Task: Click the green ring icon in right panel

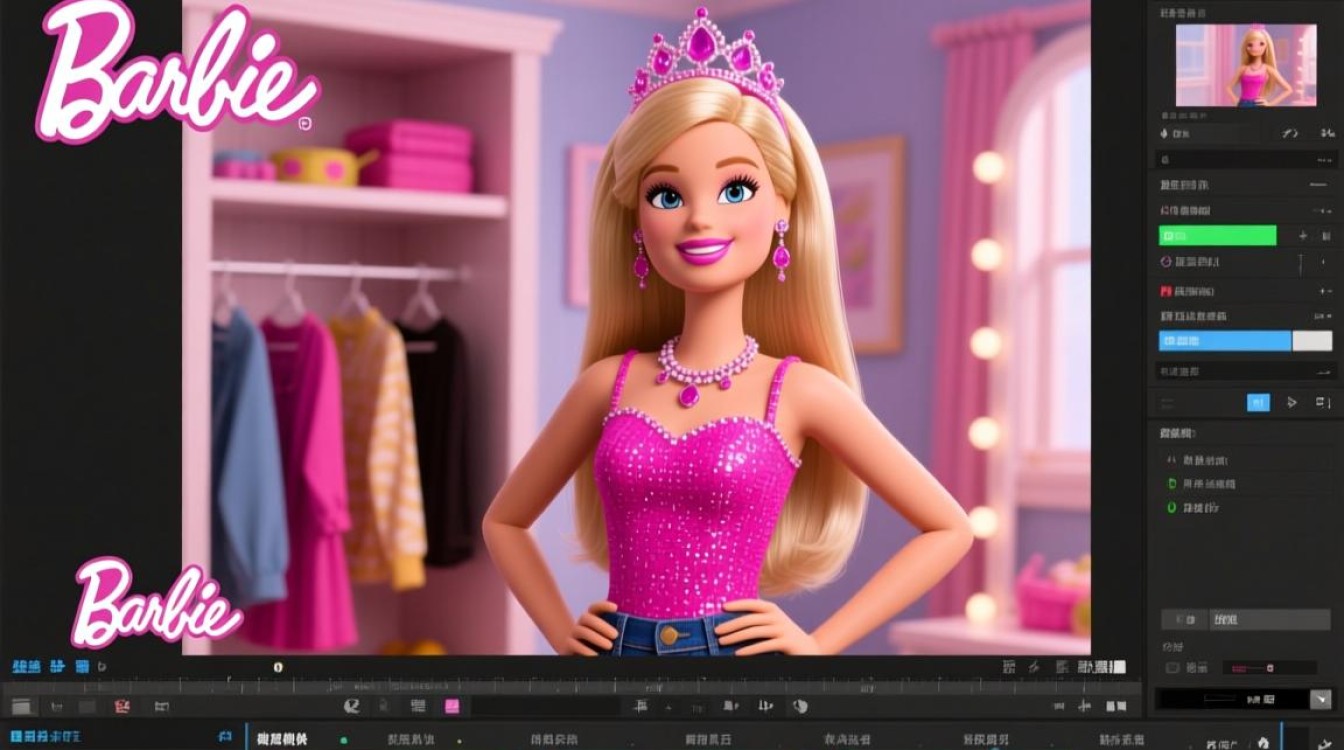Action: point(1172,508)
